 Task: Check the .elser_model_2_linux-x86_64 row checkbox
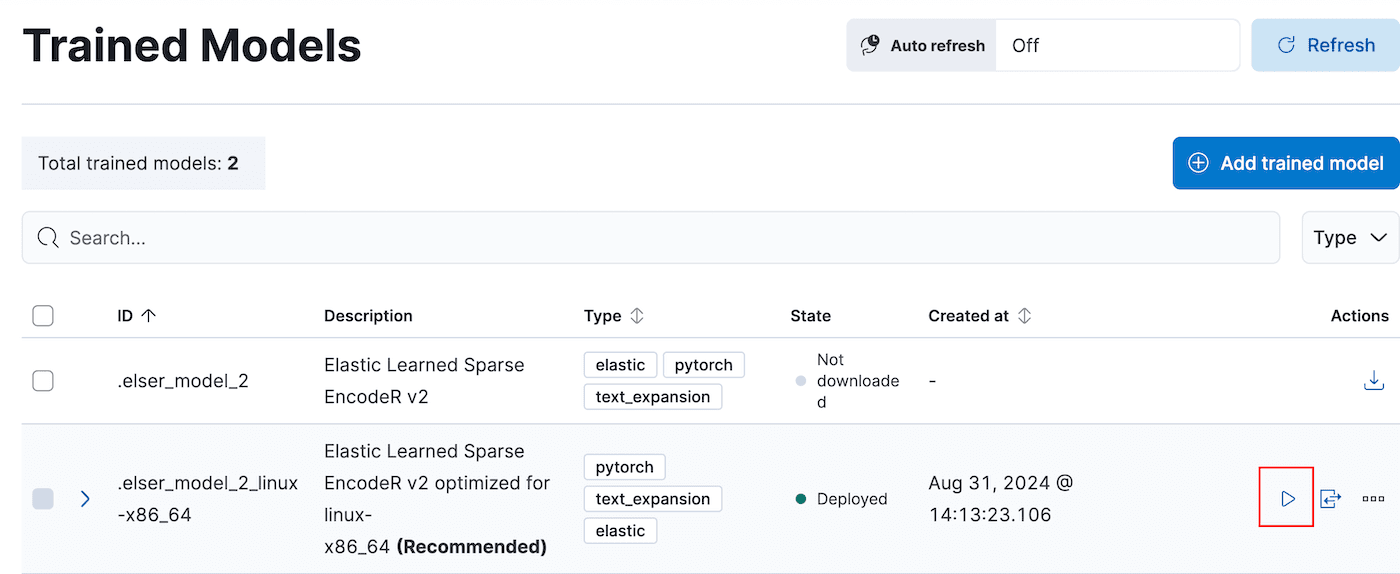click(43, 498)
